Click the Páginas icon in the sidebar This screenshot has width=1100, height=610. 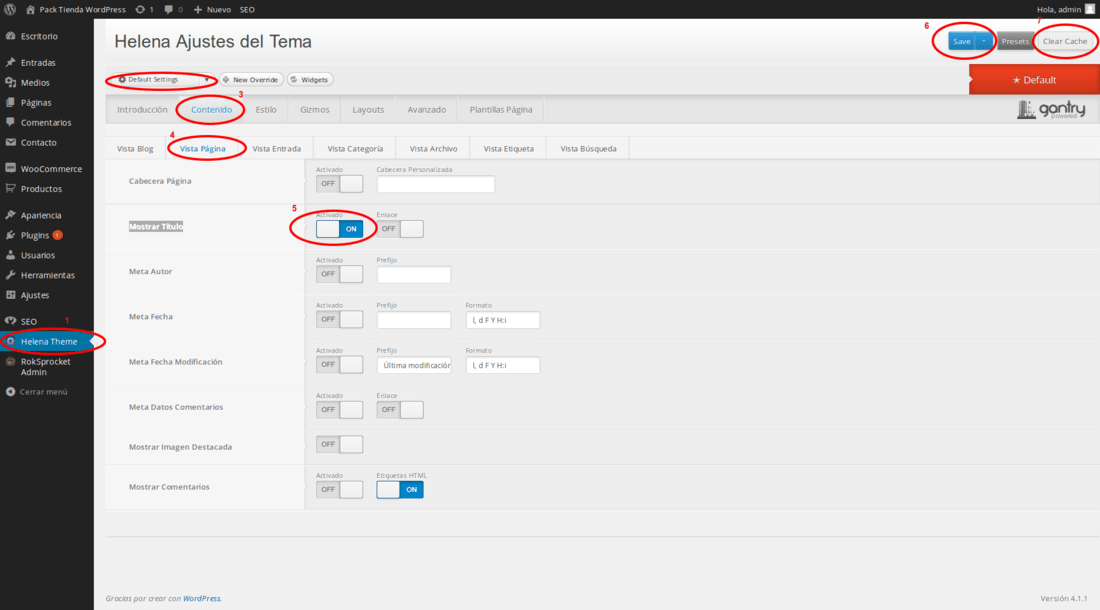[x=11, y=102]
